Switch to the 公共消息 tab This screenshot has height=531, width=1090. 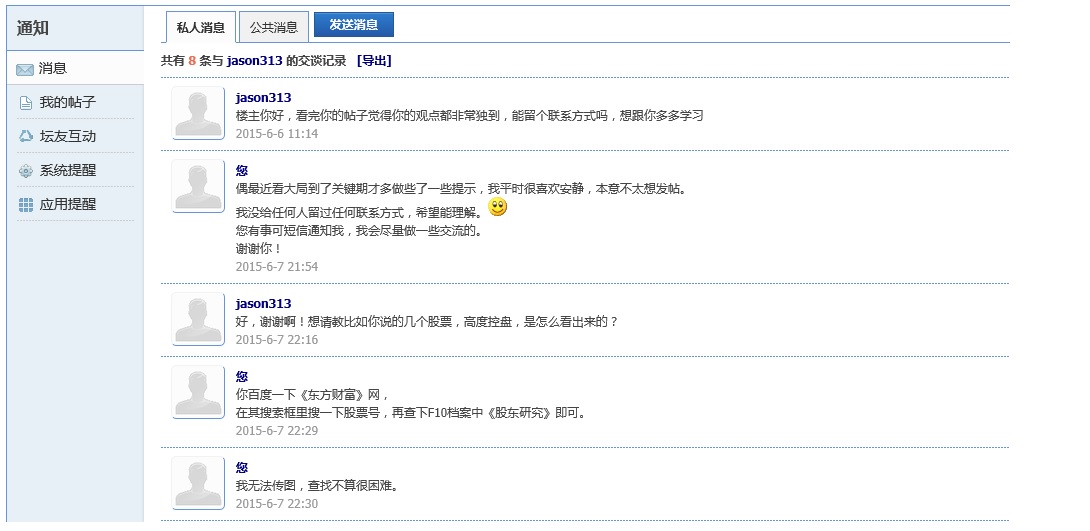(274, 27)
